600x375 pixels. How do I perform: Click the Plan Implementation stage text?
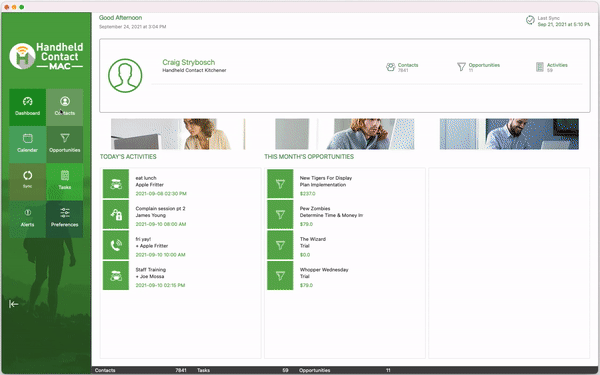(323, 185)
